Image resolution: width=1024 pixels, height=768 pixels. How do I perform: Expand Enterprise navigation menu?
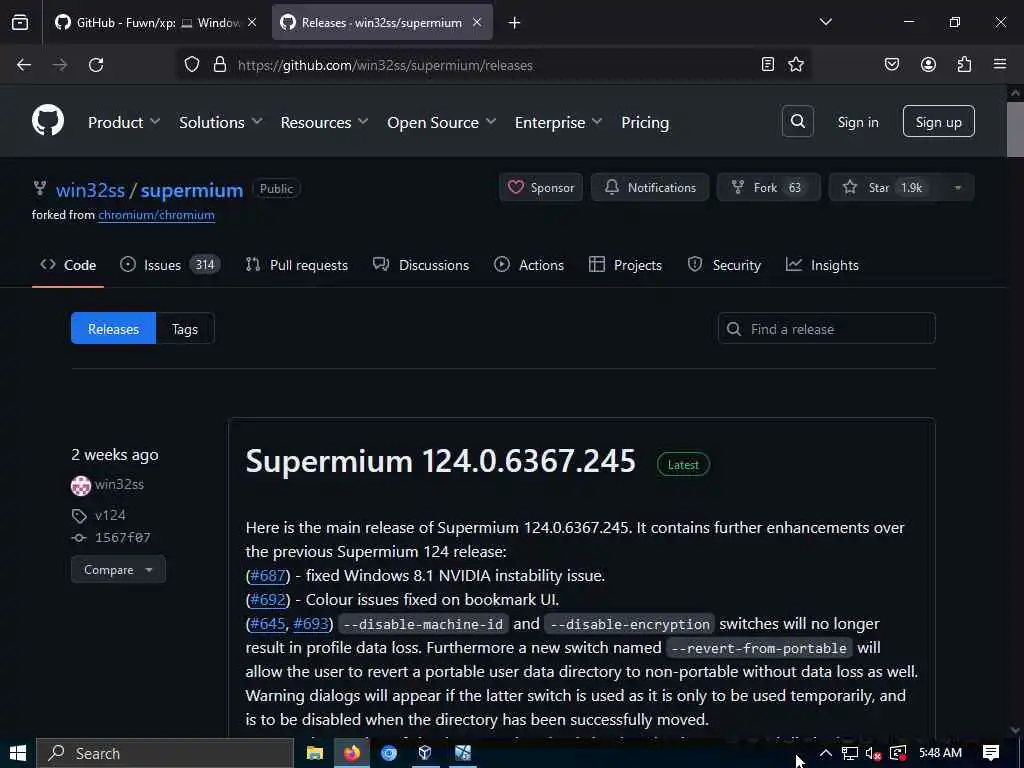point(558,122)
